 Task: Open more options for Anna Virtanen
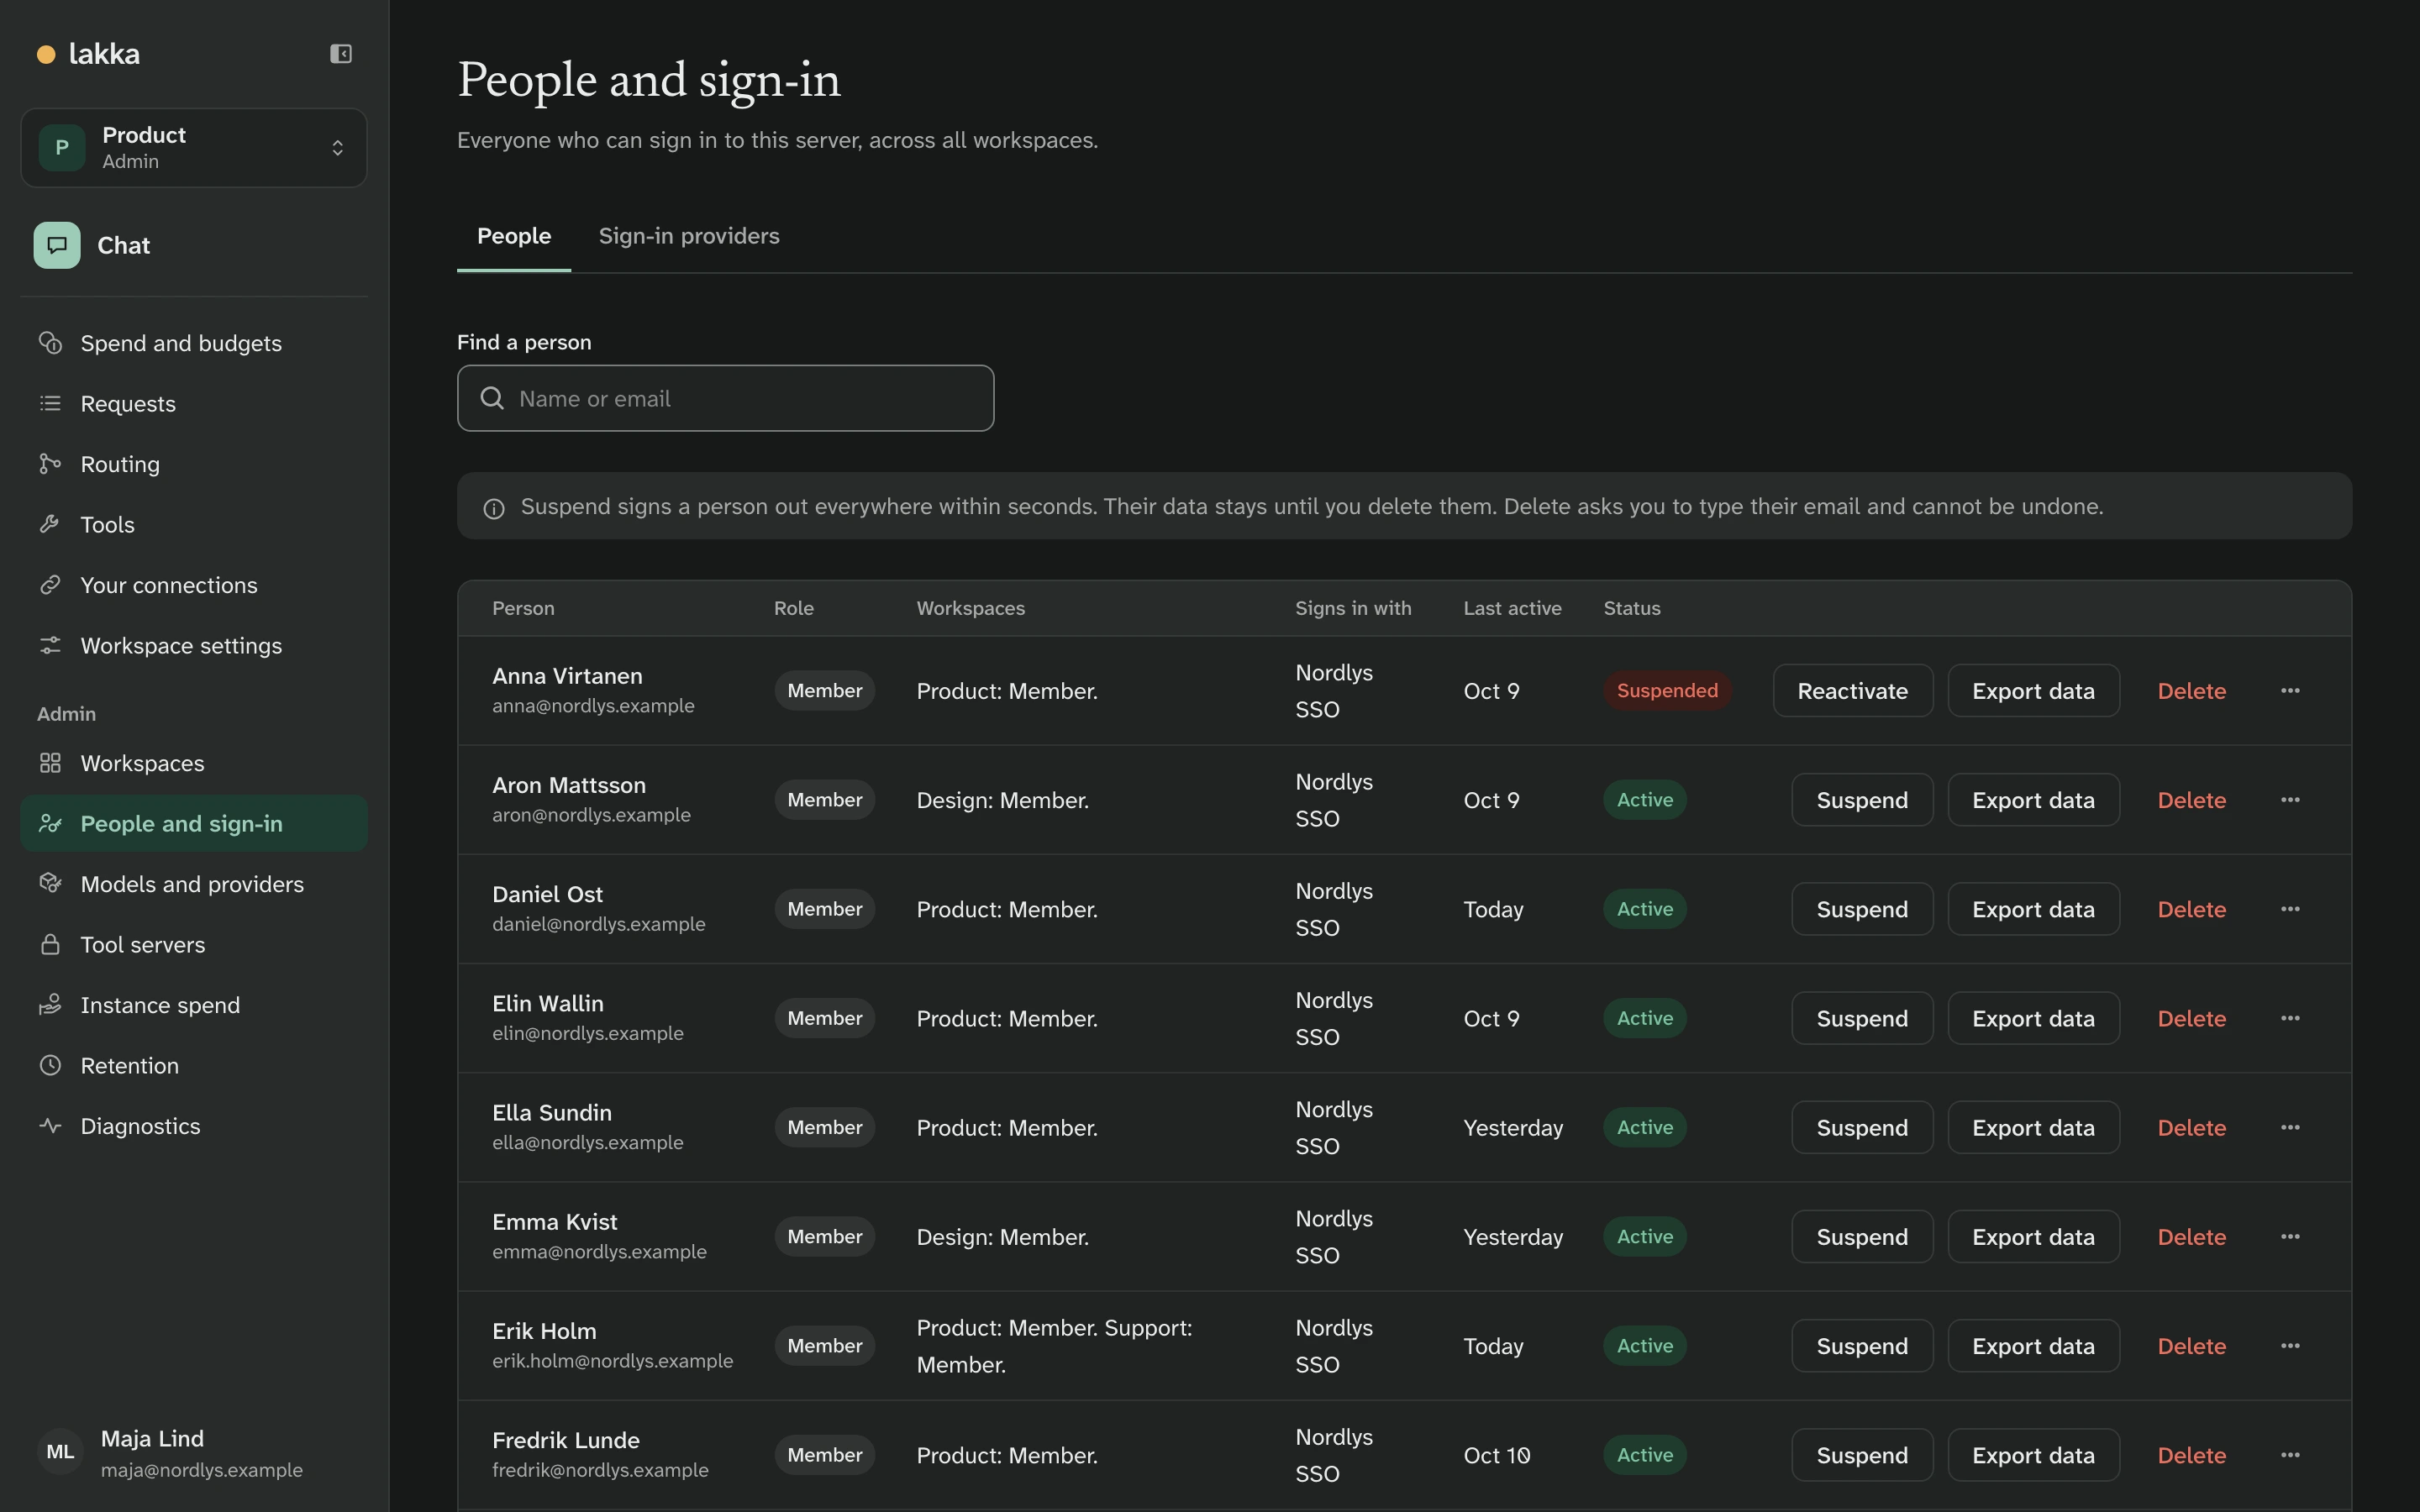click(2290, 691)
